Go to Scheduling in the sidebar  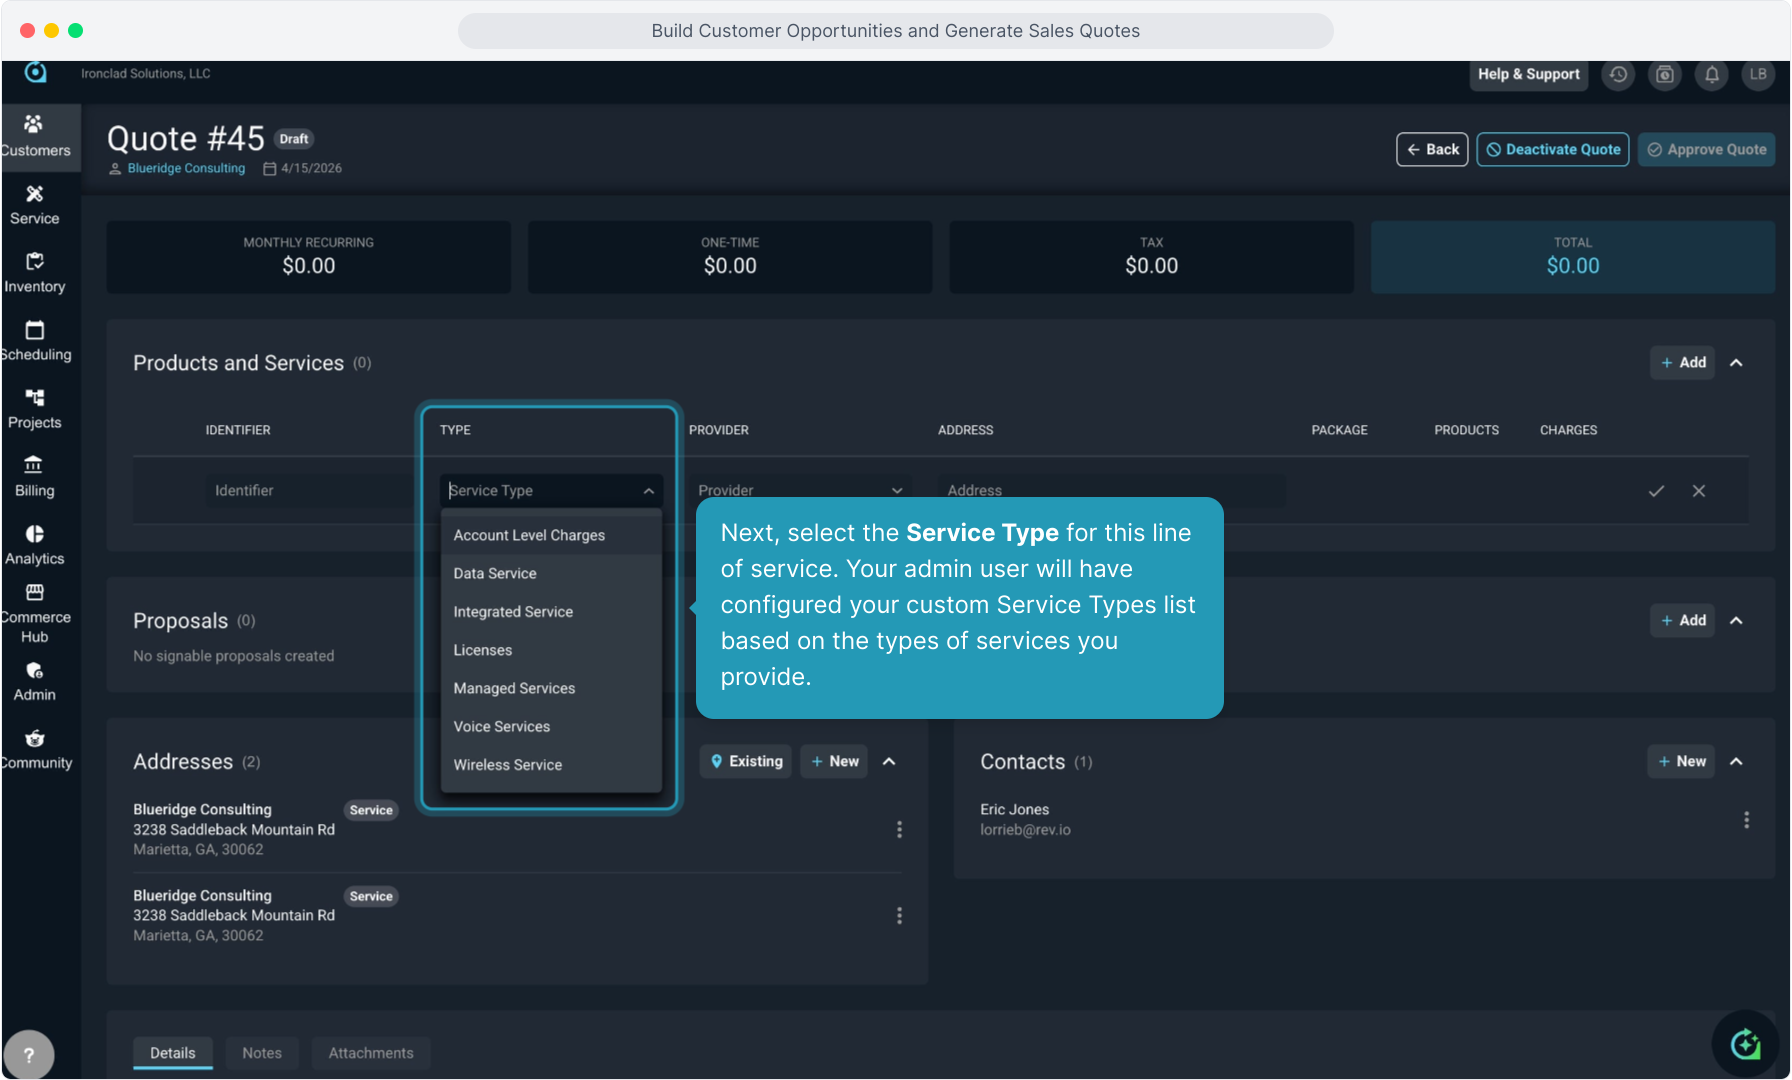35,341
